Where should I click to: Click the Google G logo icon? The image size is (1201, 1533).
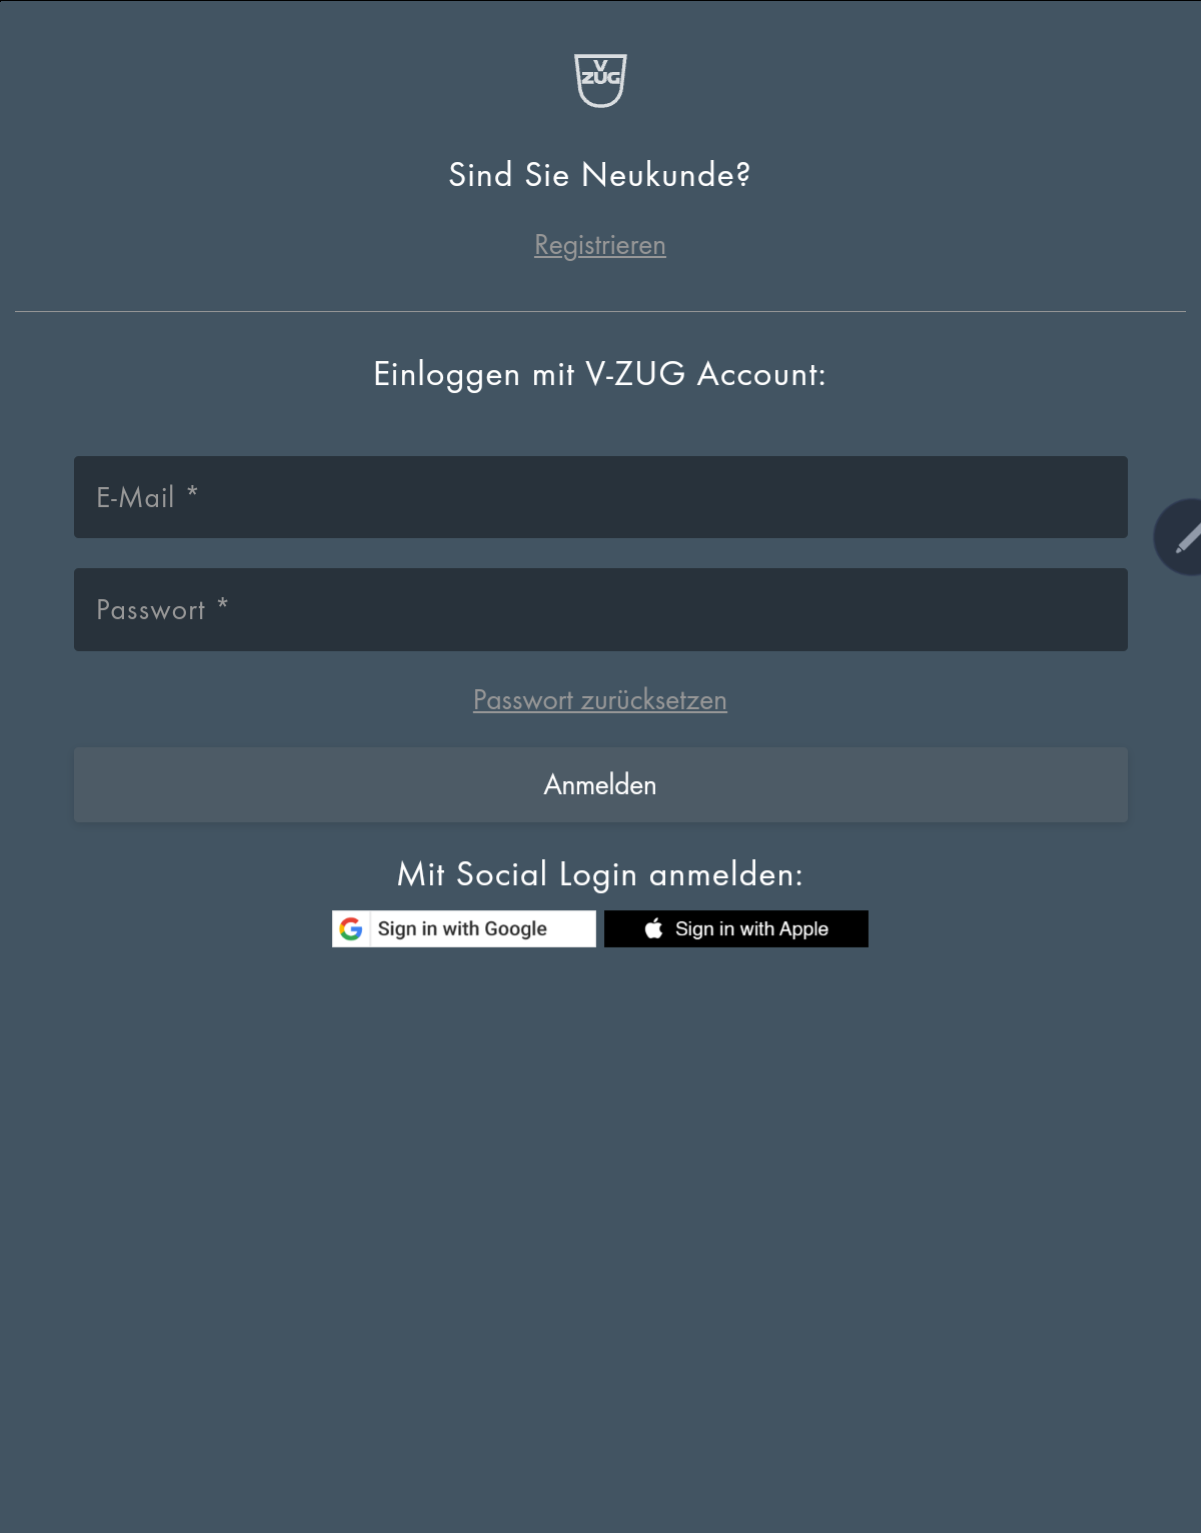[x=351, y=929]
